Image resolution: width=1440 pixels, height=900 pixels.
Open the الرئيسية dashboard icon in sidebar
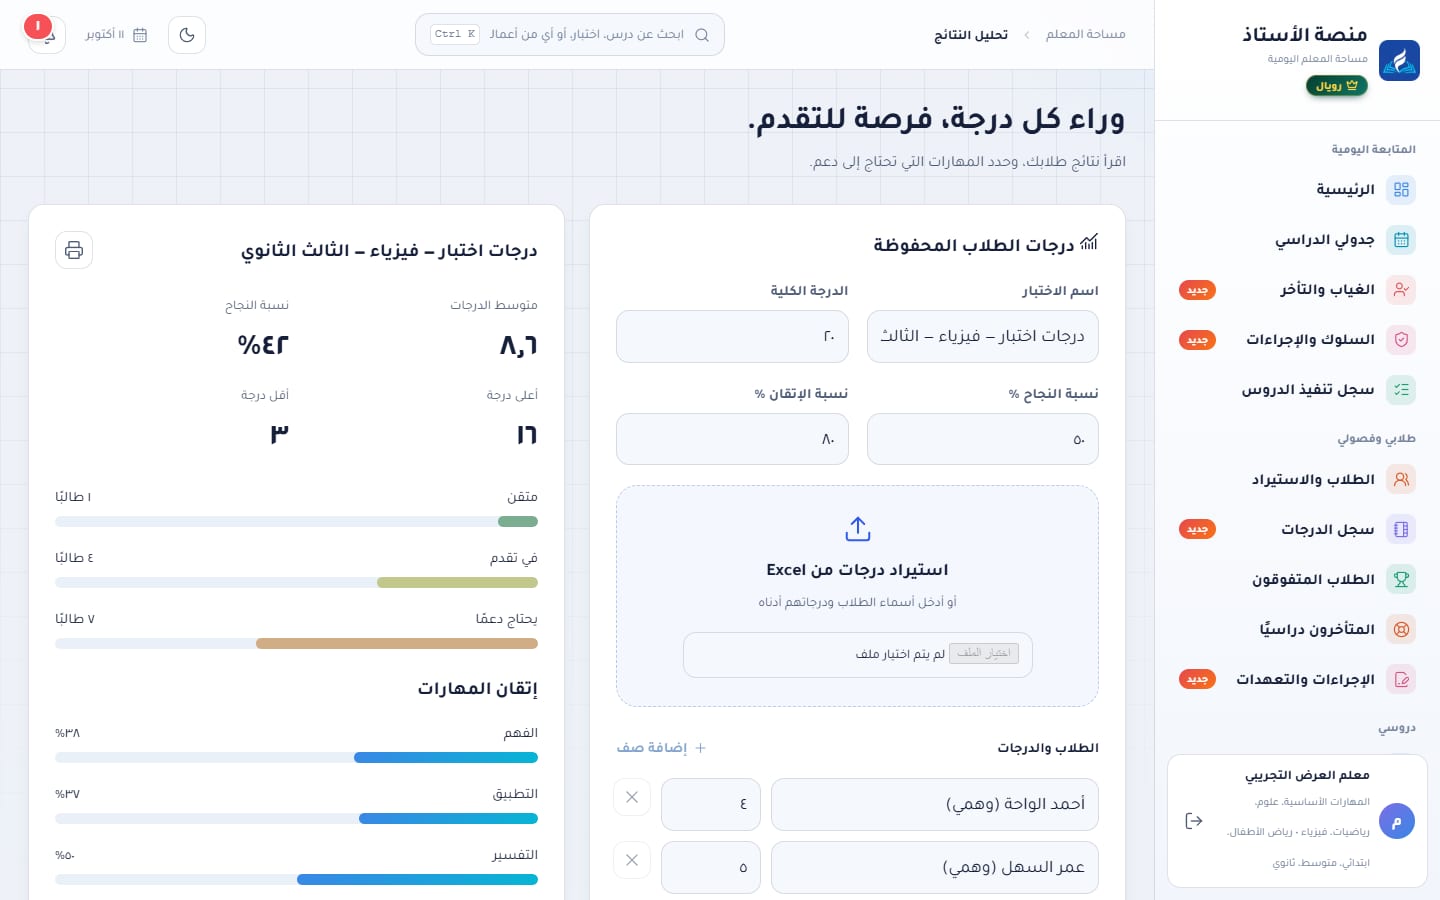tap(1401, 189)
